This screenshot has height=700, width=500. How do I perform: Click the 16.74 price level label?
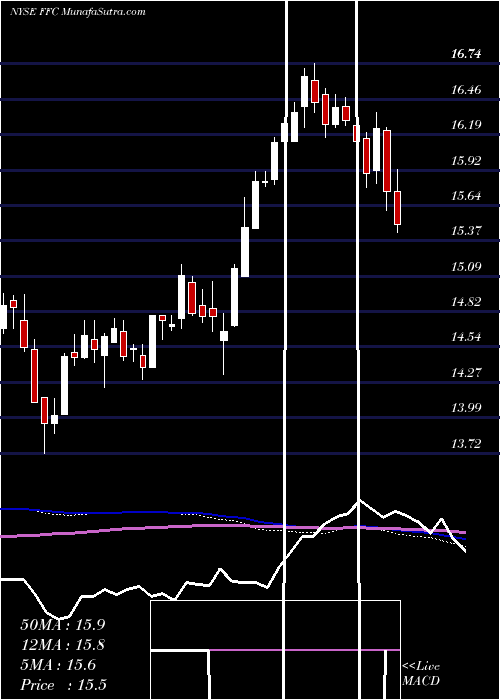tap(466, 54)
